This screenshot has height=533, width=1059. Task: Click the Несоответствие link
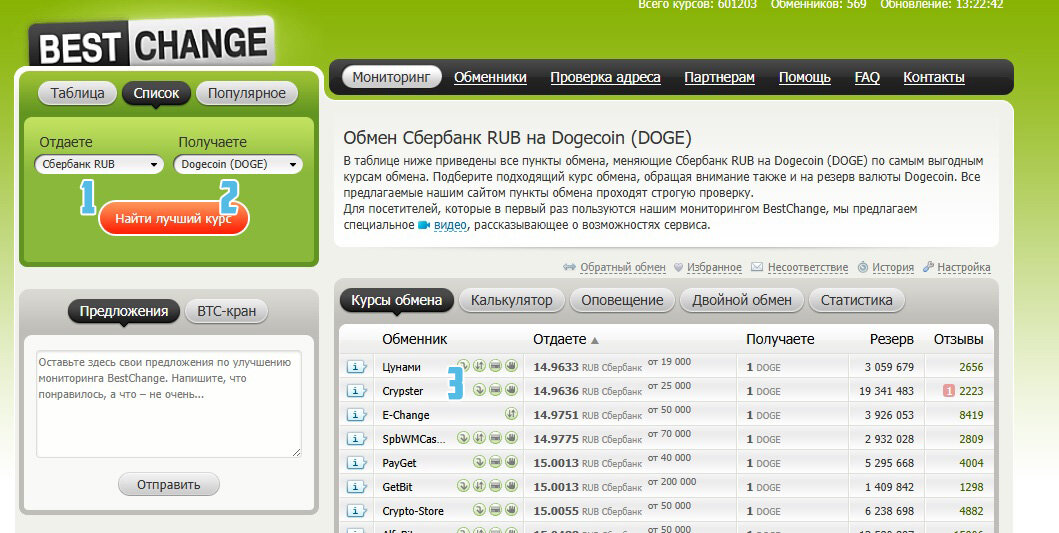tap(808, 268)
